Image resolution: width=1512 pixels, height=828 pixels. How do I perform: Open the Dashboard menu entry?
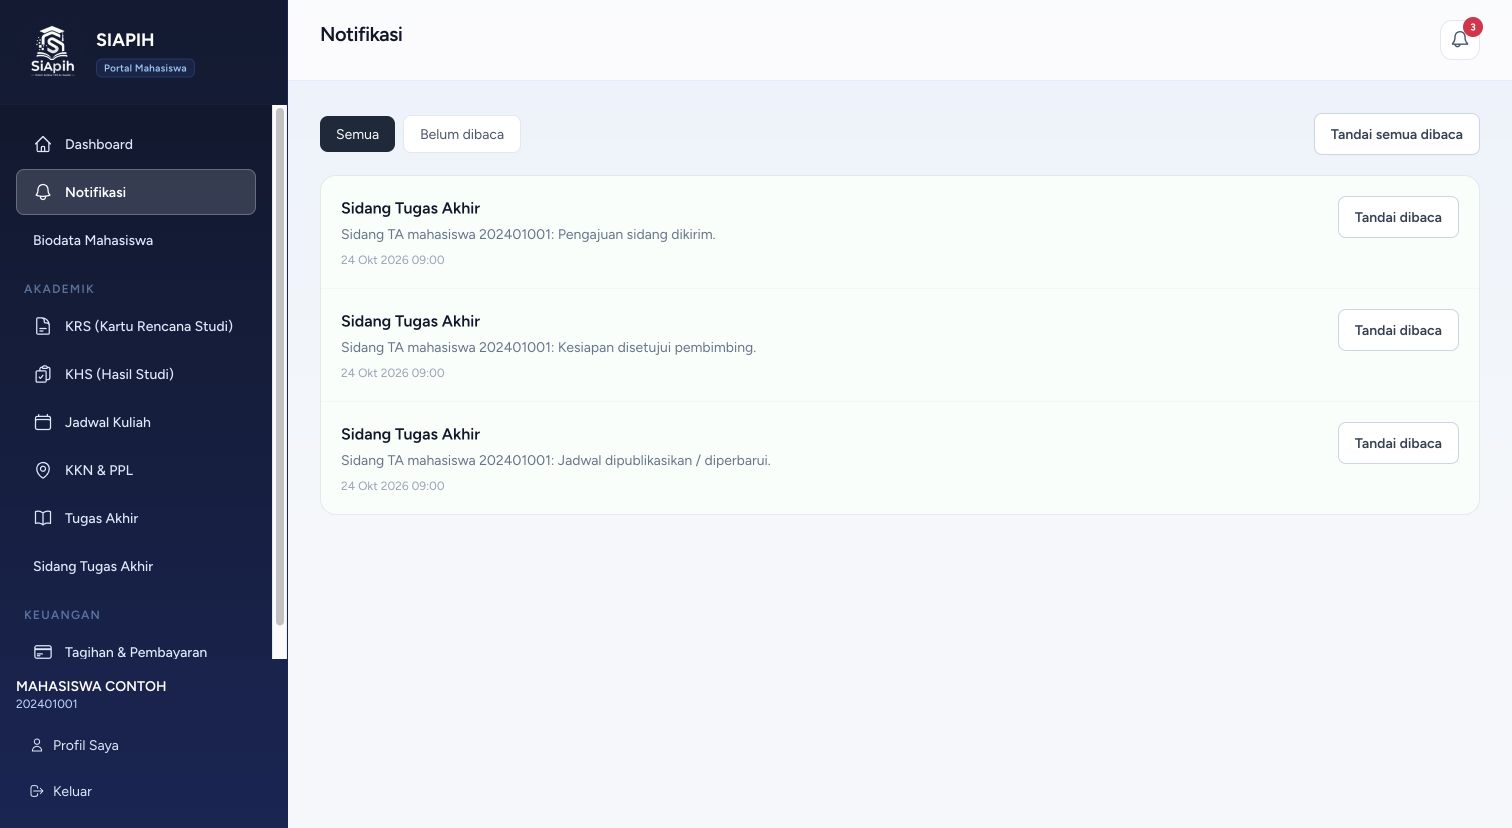point(136,144)
